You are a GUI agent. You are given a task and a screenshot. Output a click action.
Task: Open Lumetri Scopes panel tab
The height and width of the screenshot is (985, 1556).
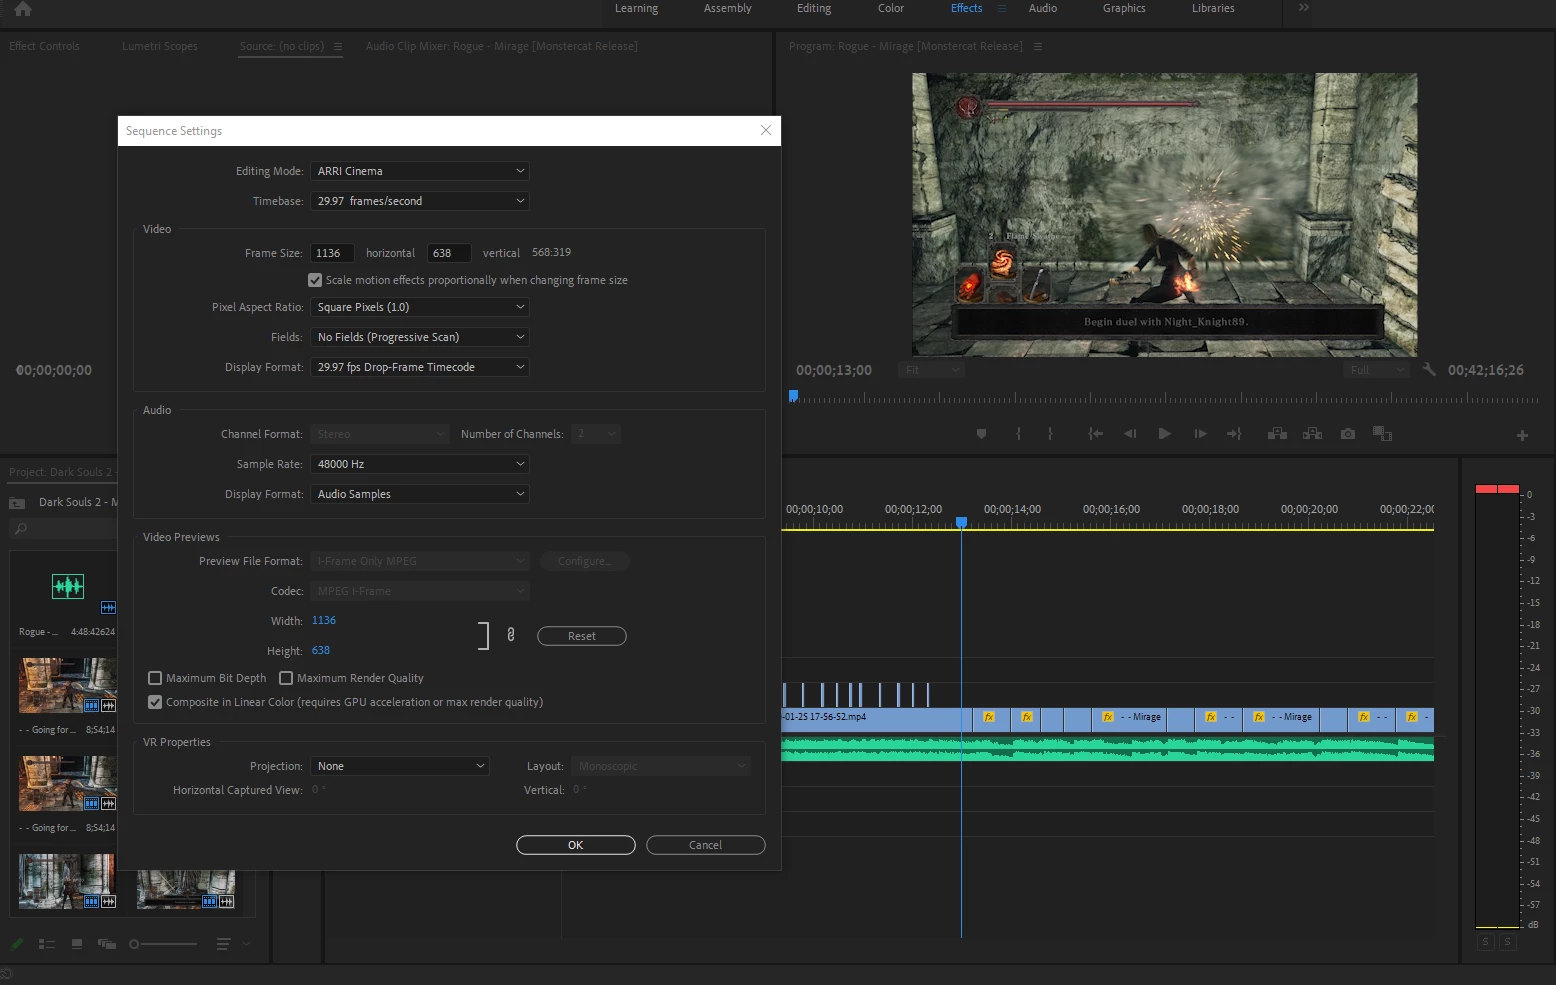click(x=160, y=46)
